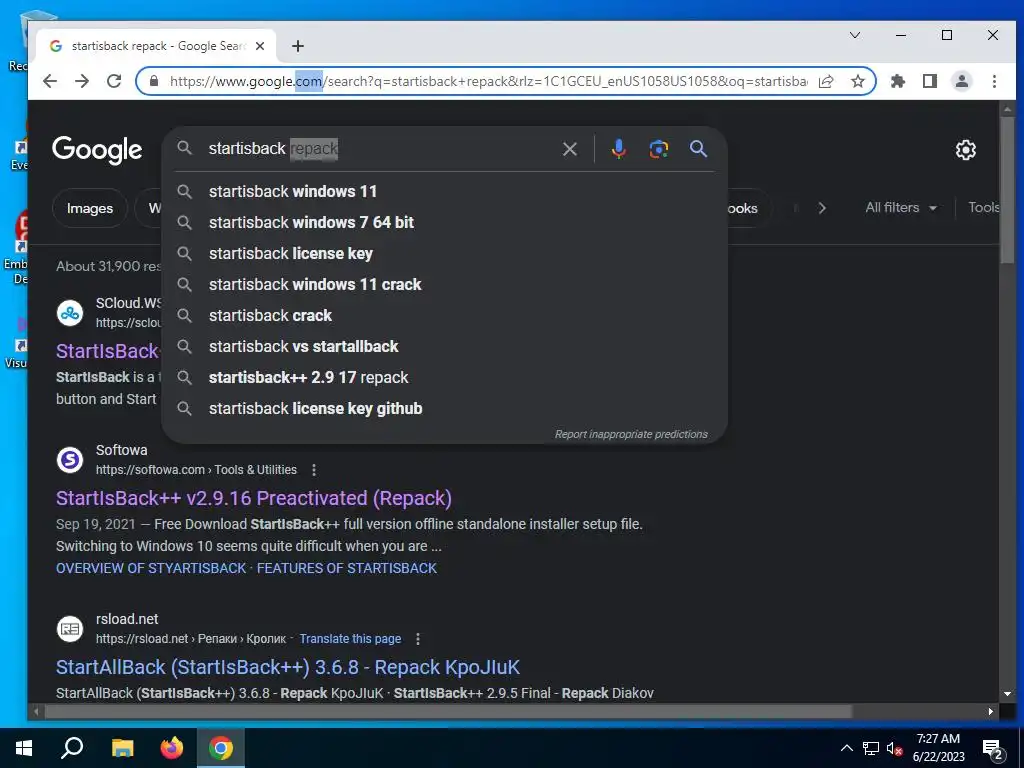This screenshot has width=1024, height=768.
Task: Show hidden tray icons chevron
Action: tap(846, 749)
